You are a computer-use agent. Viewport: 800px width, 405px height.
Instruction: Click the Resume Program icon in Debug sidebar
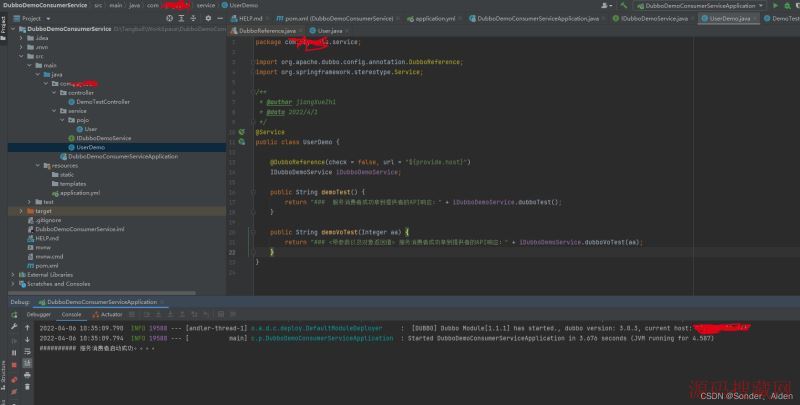tap(14, 340)
